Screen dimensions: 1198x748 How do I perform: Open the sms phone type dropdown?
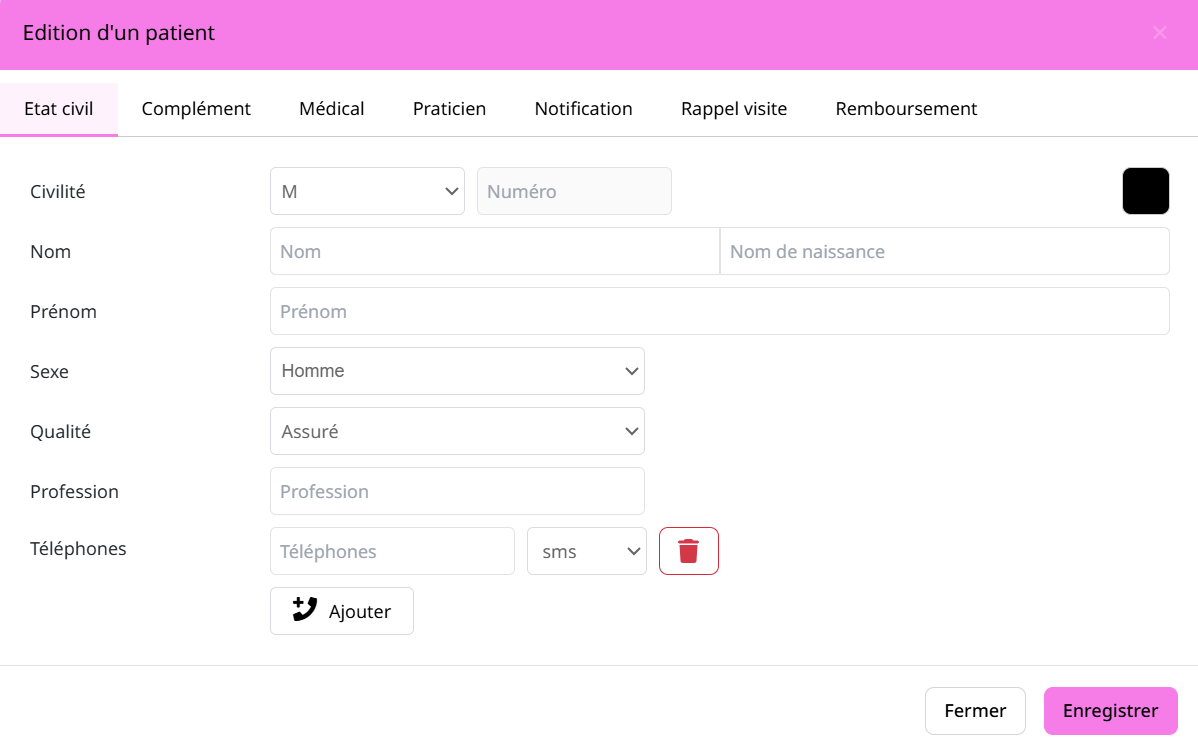[x=586, y=551]
